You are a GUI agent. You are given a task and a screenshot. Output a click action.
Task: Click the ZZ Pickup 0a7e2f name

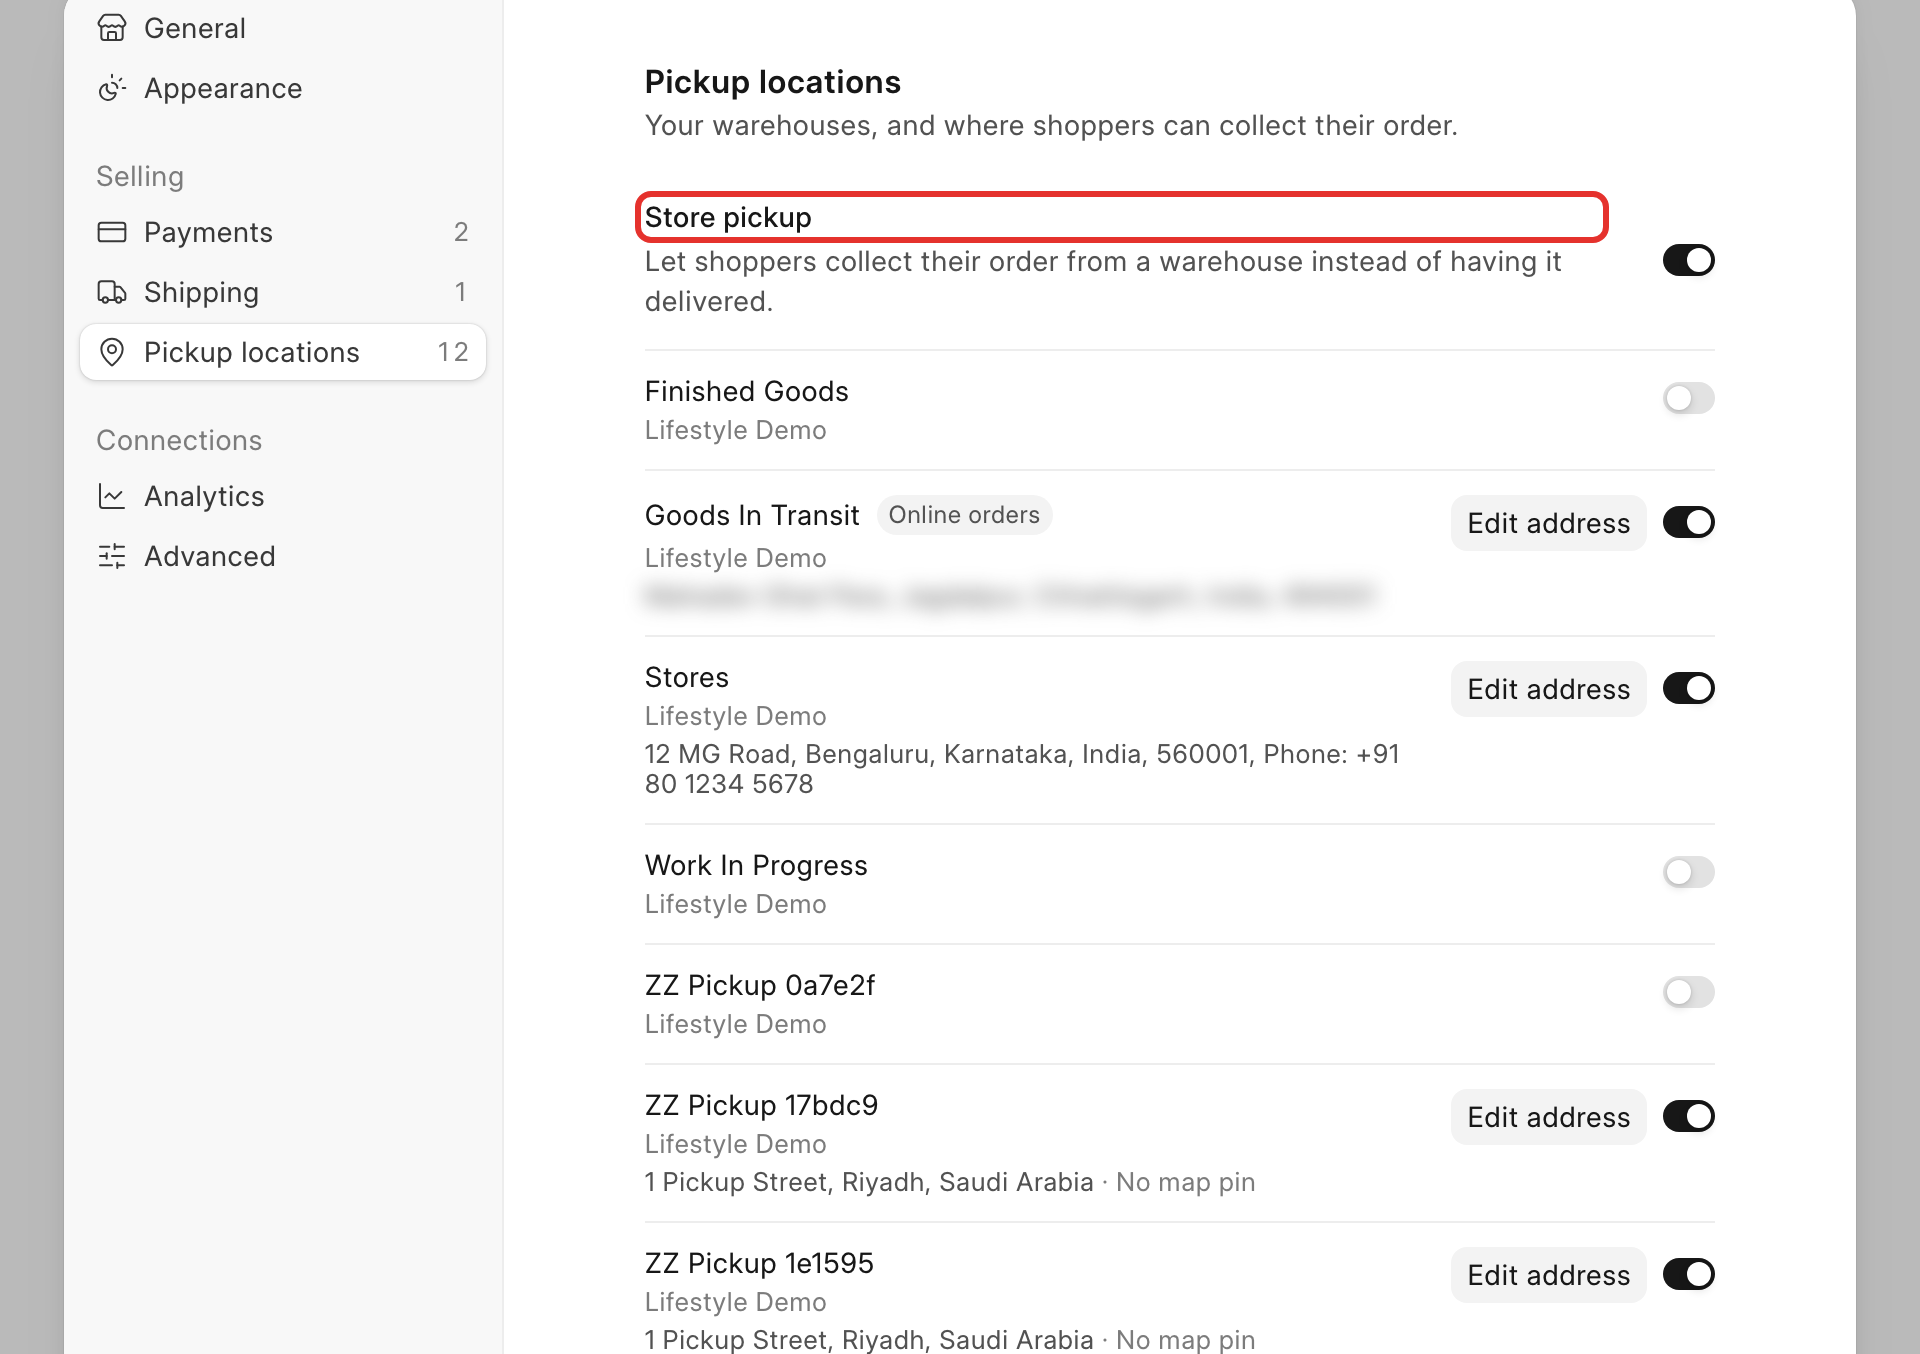pyautogui.click(x=760, y=985)
